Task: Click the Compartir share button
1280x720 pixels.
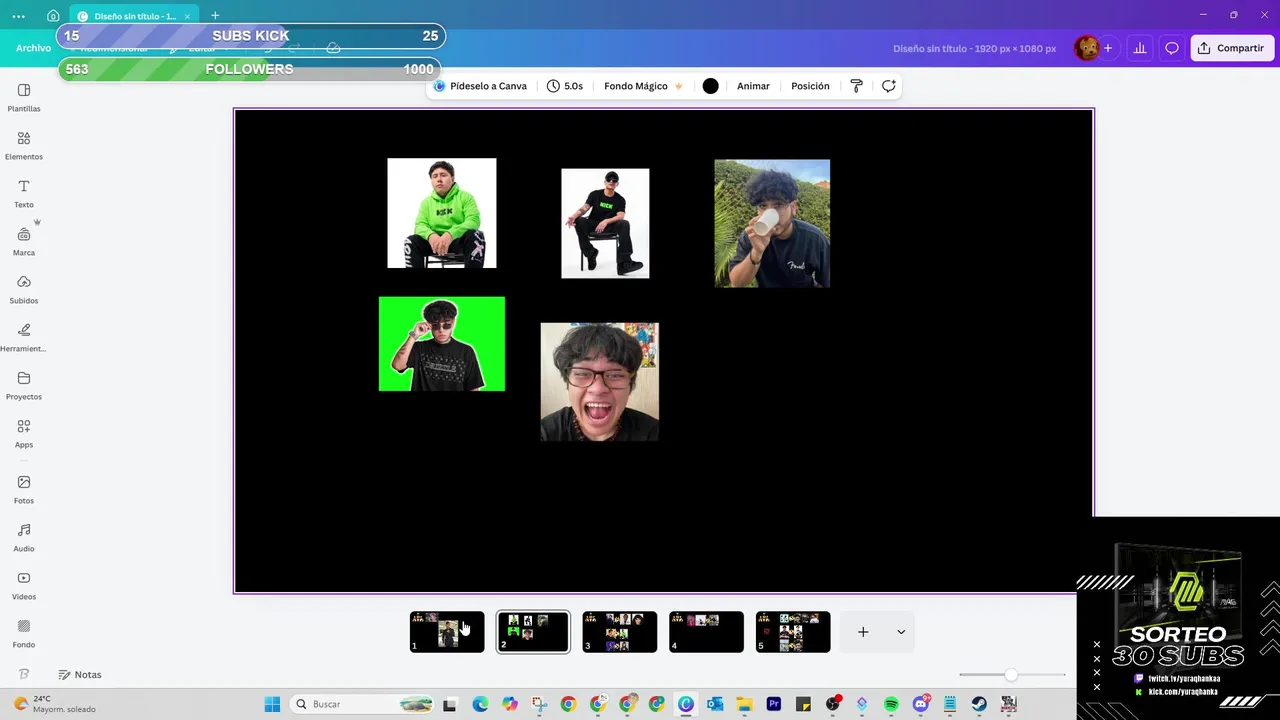Action: tap(1232, 48)
